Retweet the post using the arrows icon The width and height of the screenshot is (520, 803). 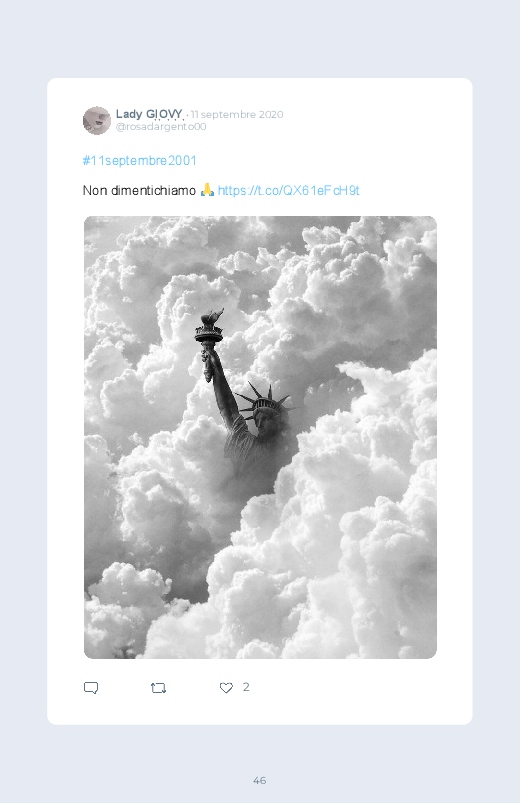(x=158, y=688)
